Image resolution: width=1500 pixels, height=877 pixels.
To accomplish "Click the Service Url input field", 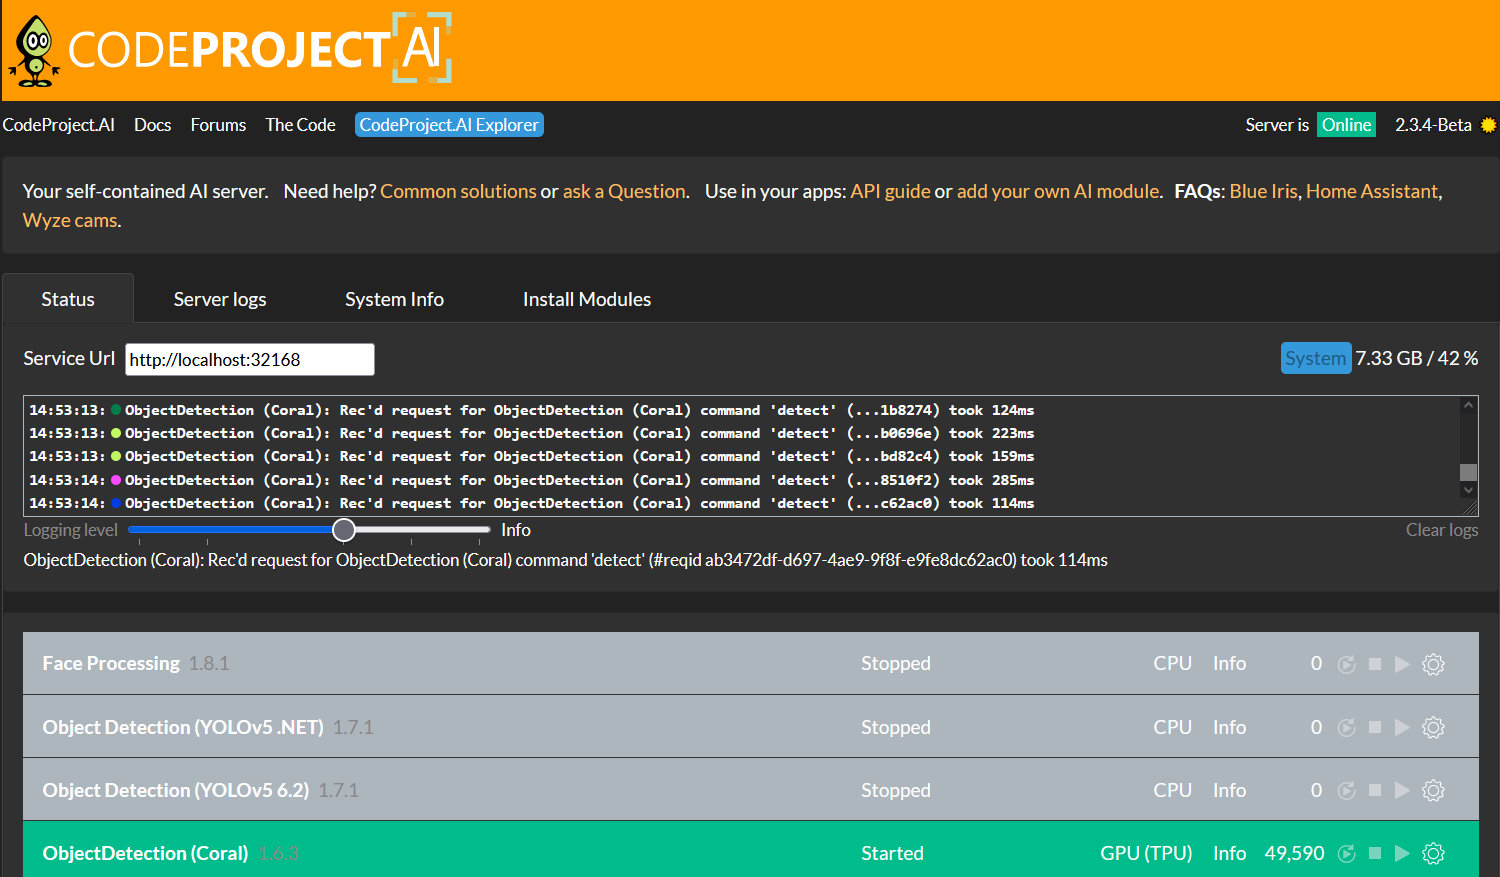I will 250,360.
